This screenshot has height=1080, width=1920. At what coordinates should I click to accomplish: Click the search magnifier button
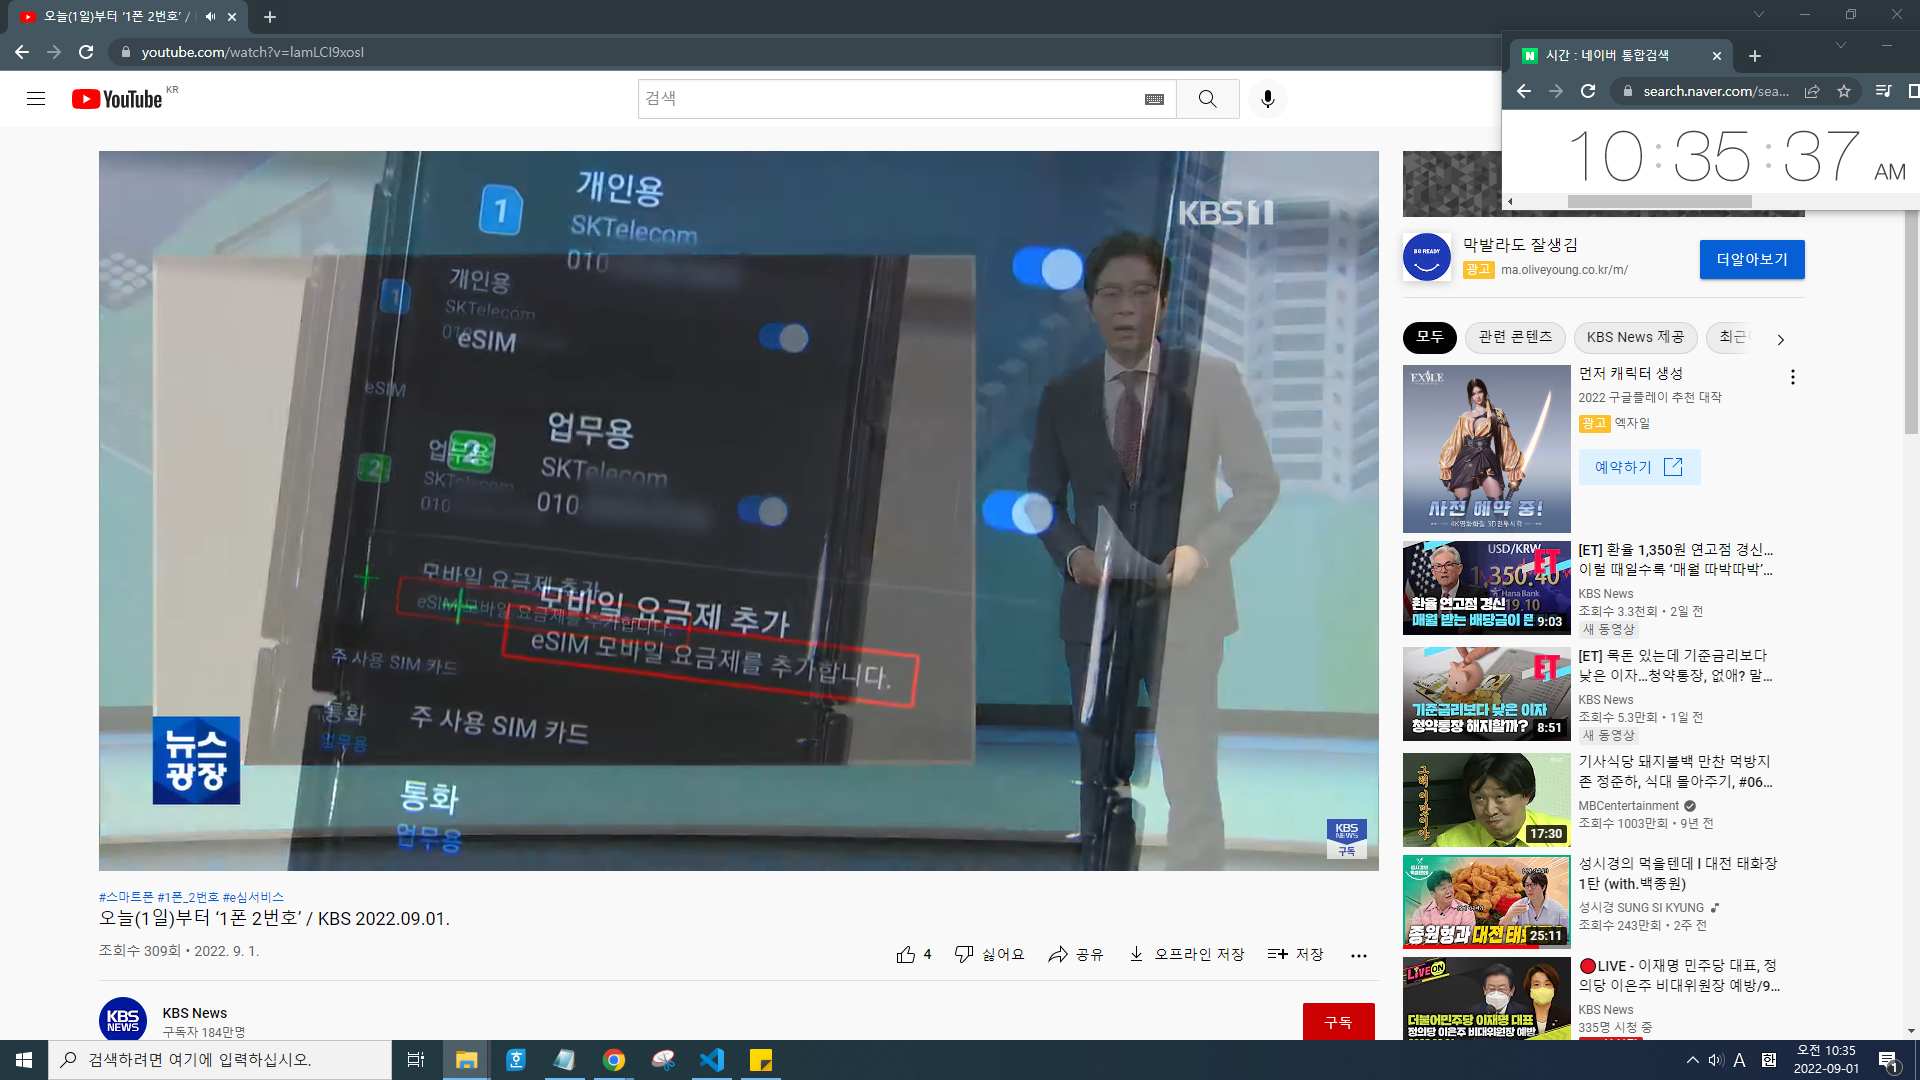[1207, 99]
